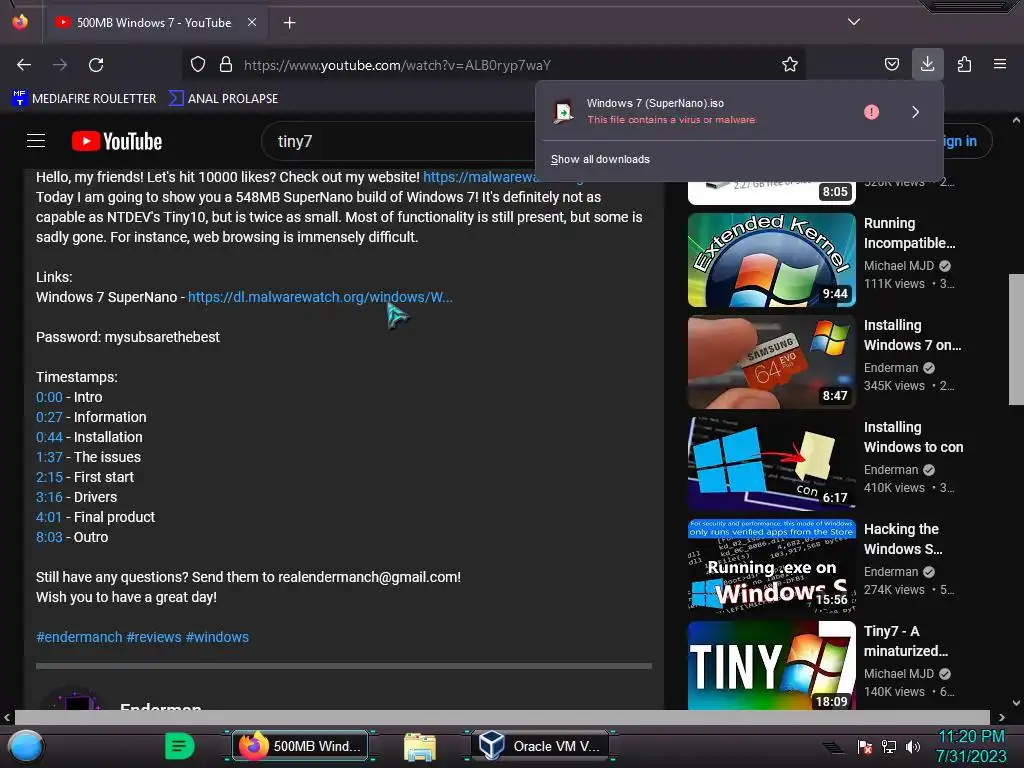Viewport: 1024px width, 768px height.
Task: Jump to 8:03 Outro timestamp
Action: pyautogui.click(x=49, y=537)
